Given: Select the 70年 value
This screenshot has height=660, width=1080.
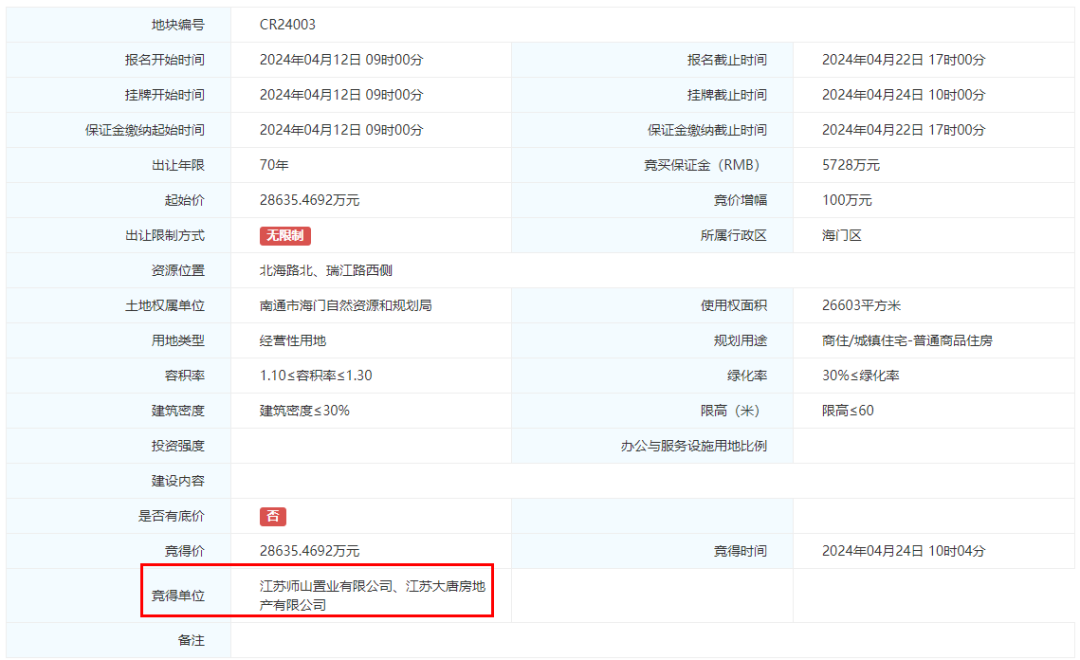Looking at the screenshot, I should click(273, 165).
